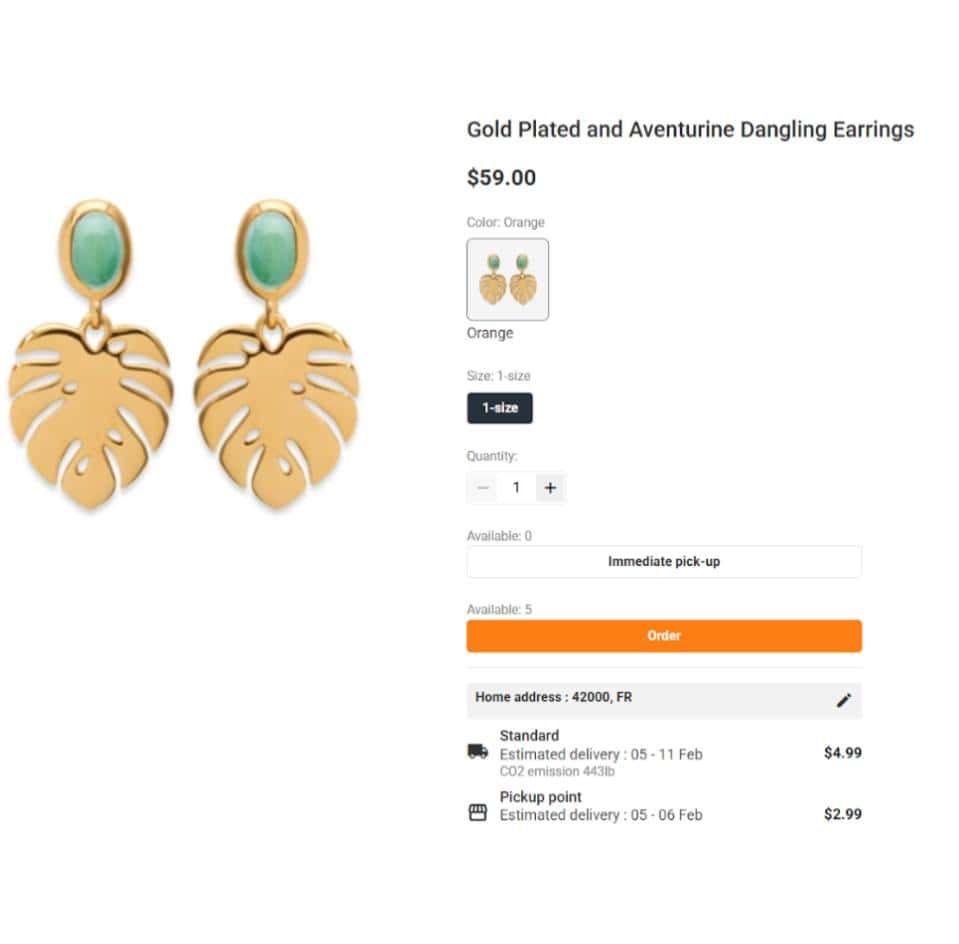Viewport: 959px width, 944px height.
Task: Choose the 1-size size option
Action: [500, 408]
